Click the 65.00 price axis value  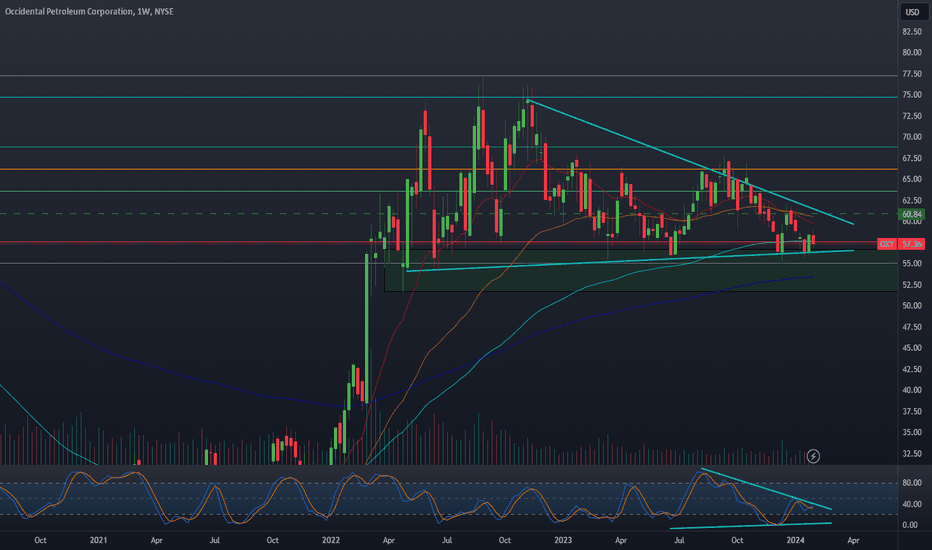[x=912, y=179]
